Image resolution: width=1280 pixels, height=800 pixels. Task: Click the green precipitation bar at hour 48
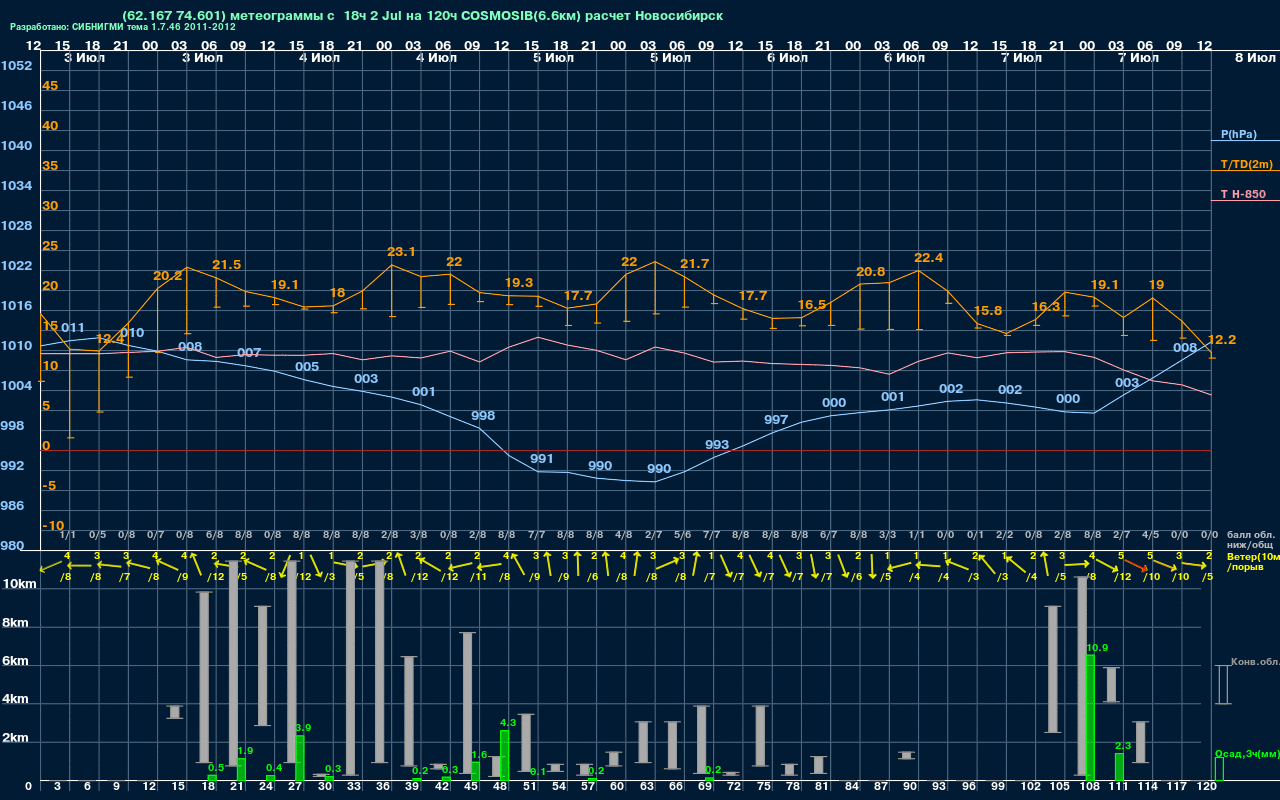click(x=505, y=756)
